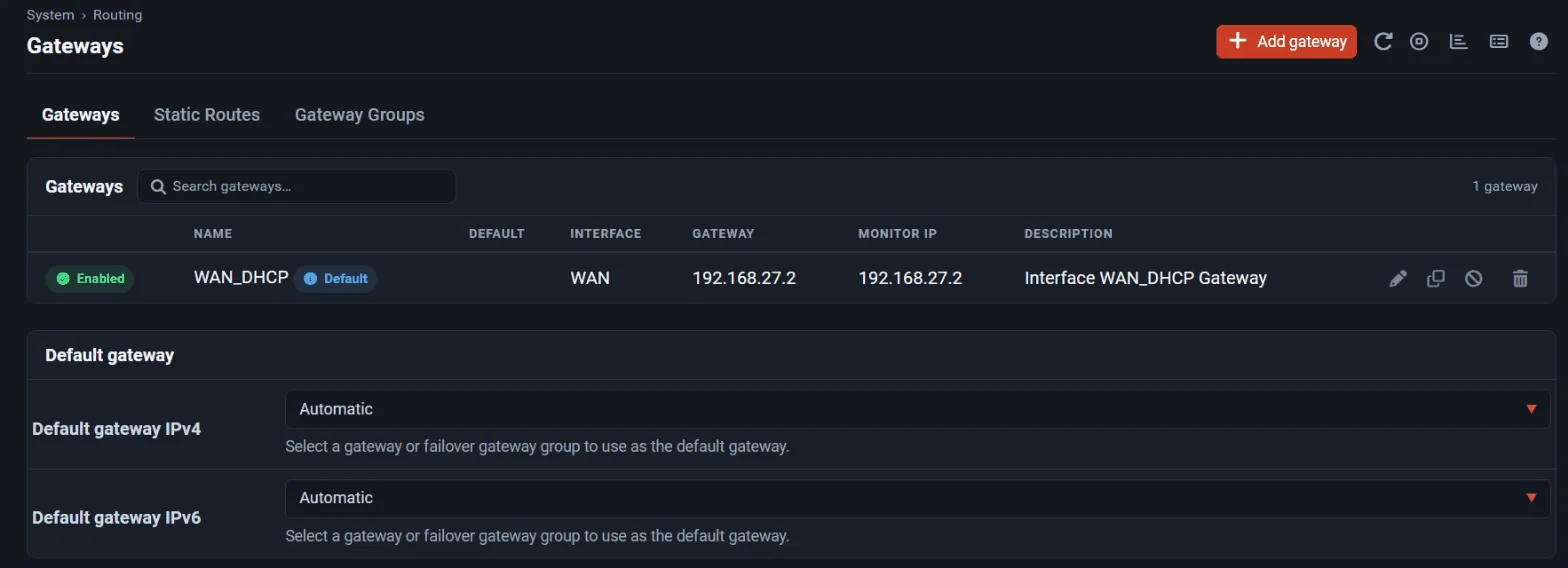1568x568 pixels.
Task: Switch to the Static Routes tab
Action: [207, 115]
